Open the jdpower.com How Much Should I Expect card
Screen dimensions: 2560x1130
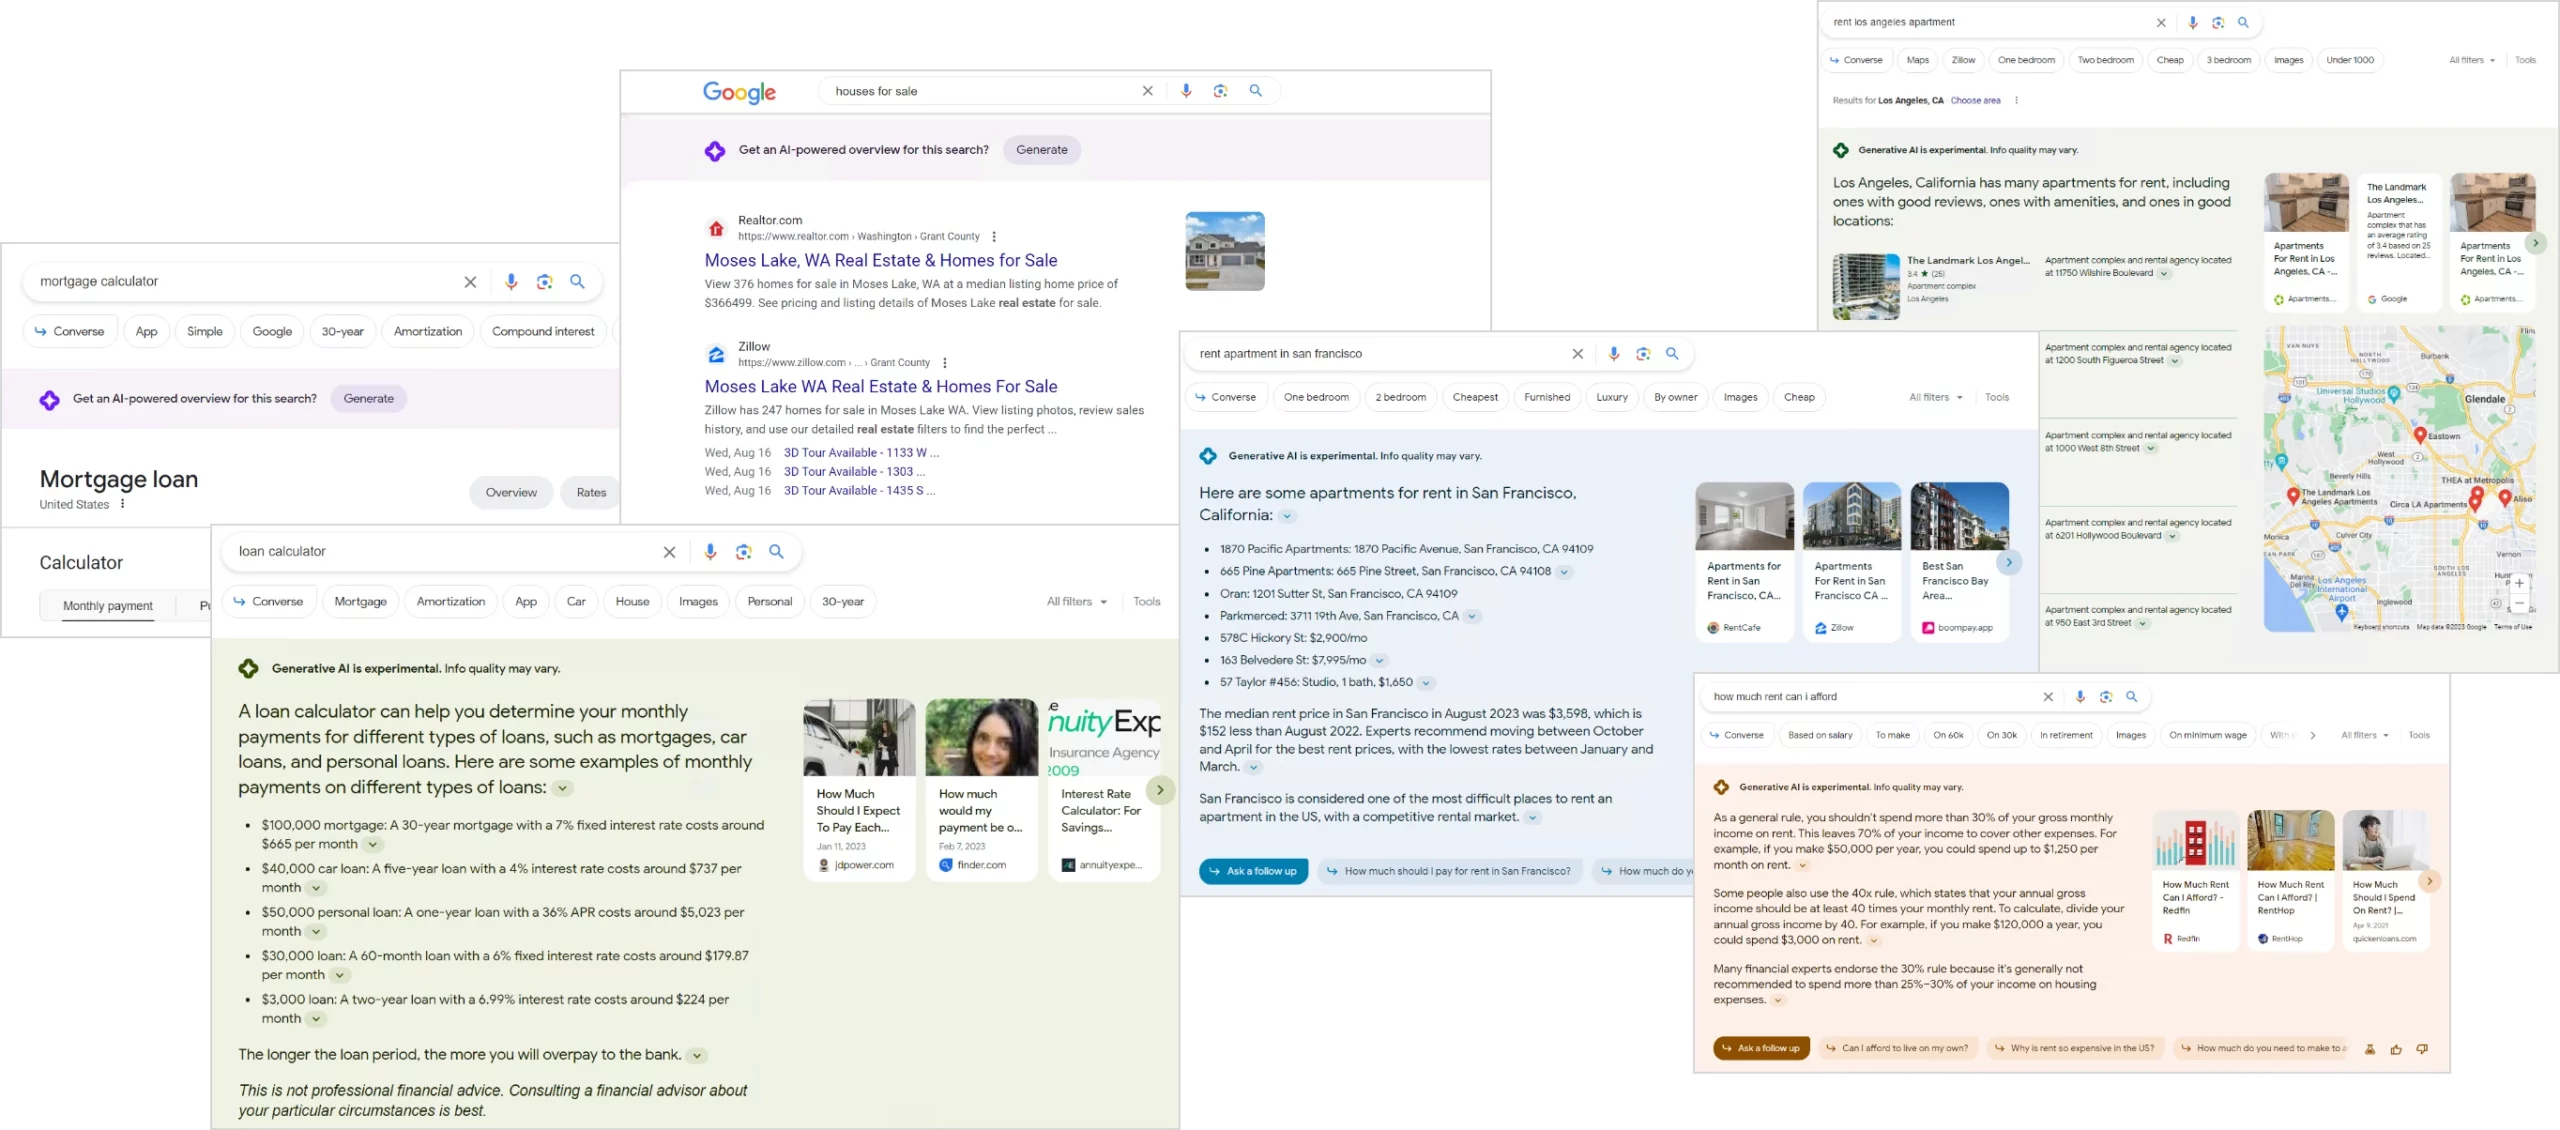pyautogui.click(x=859, y=790)
